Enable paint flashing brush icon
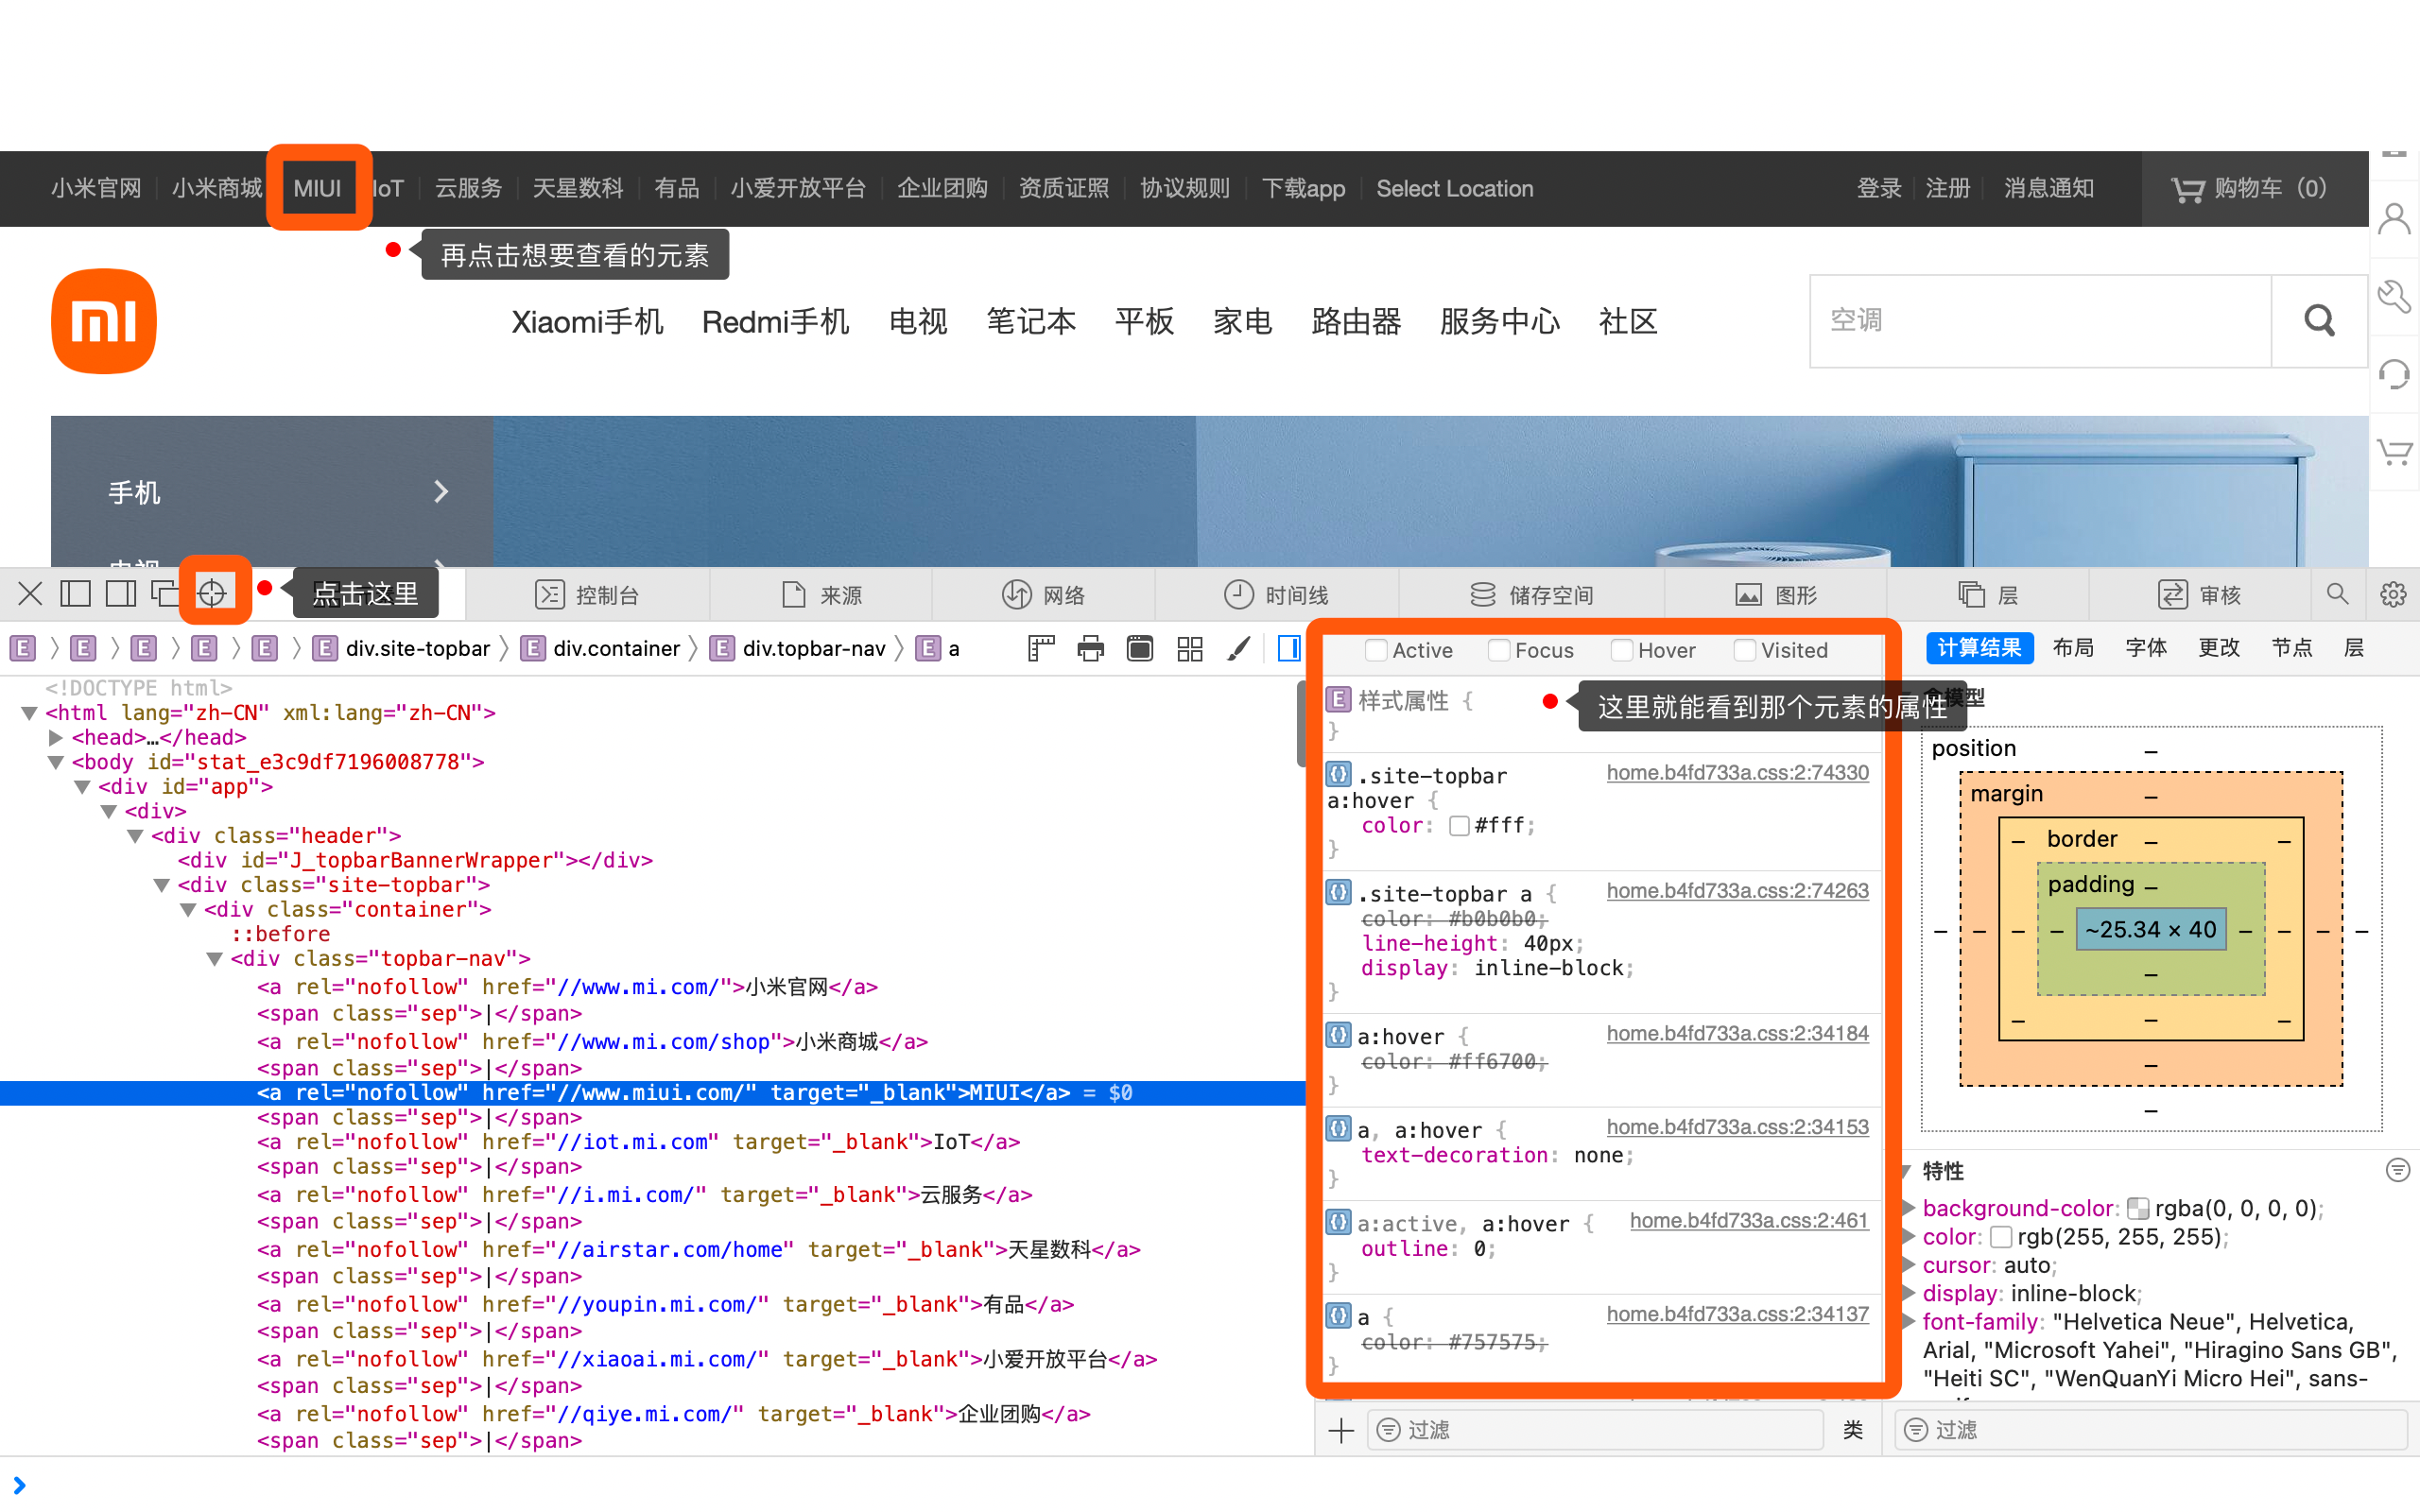 pos(1239,648)
